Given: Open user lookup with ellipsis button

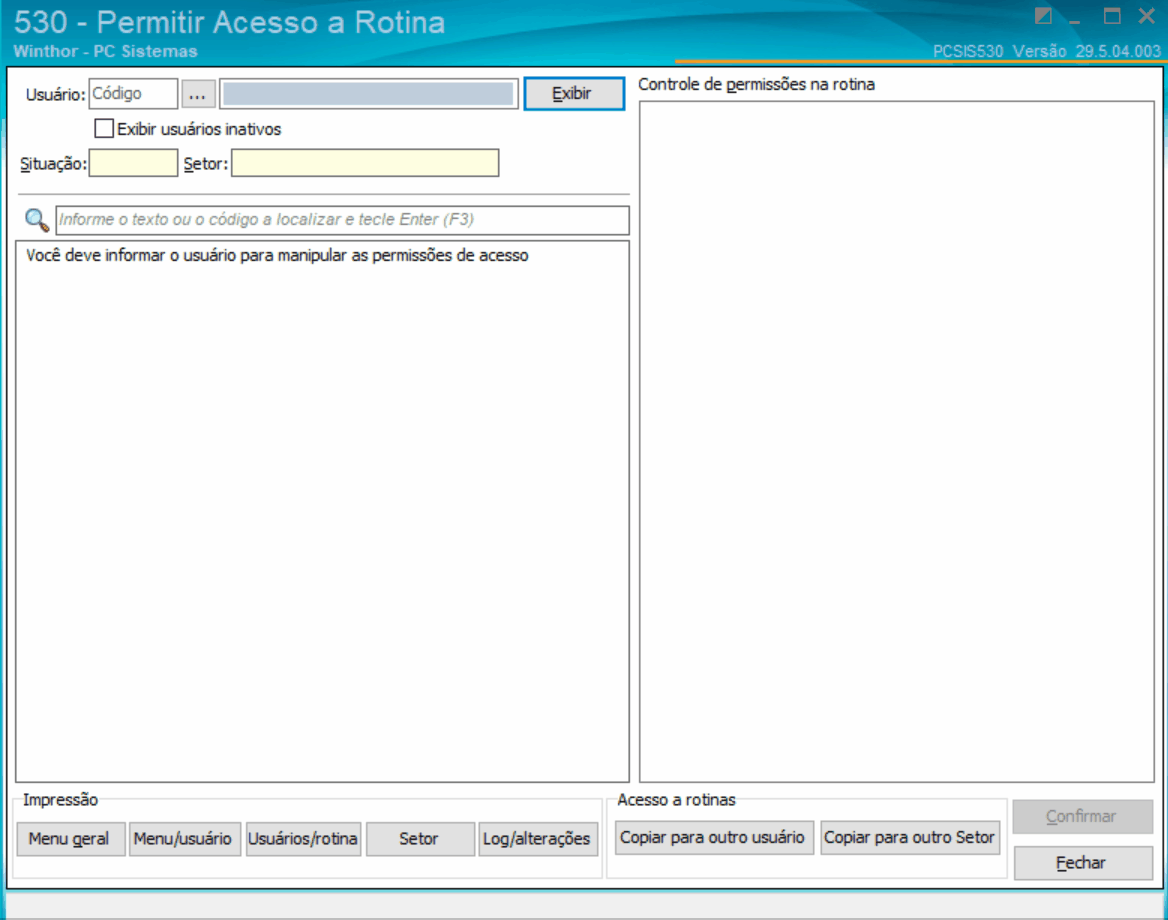Looking at the screenshot, I should coord(198,95).
